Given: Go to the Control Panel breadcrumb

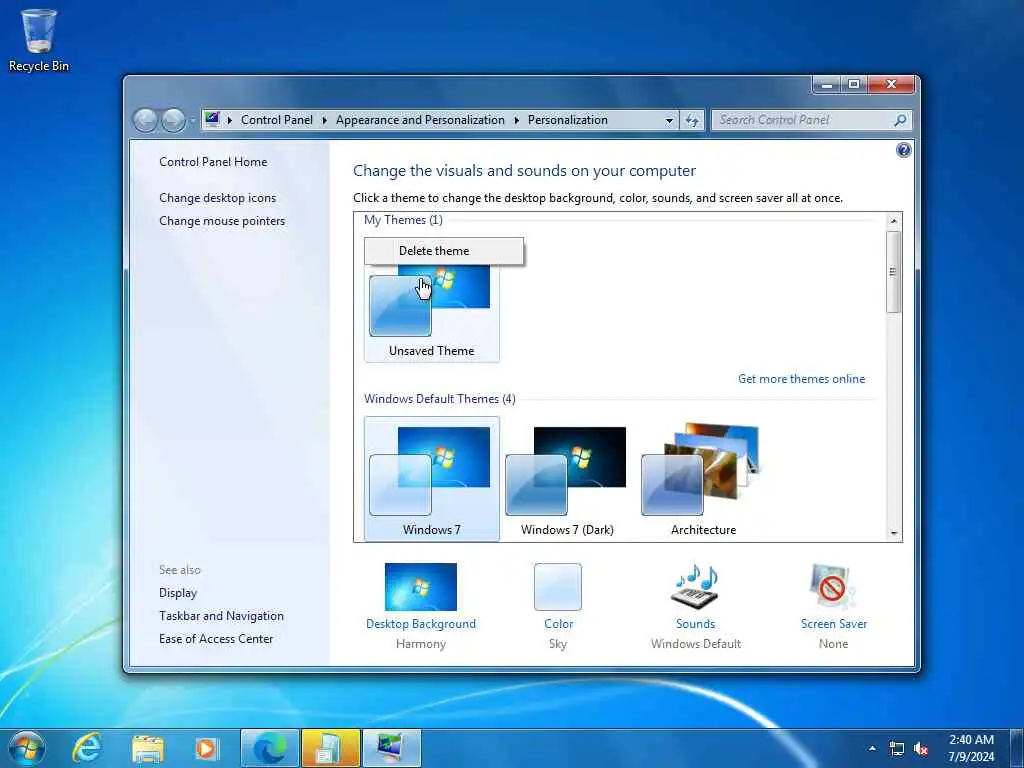Looking at the screenshot, I should (277, 120).
